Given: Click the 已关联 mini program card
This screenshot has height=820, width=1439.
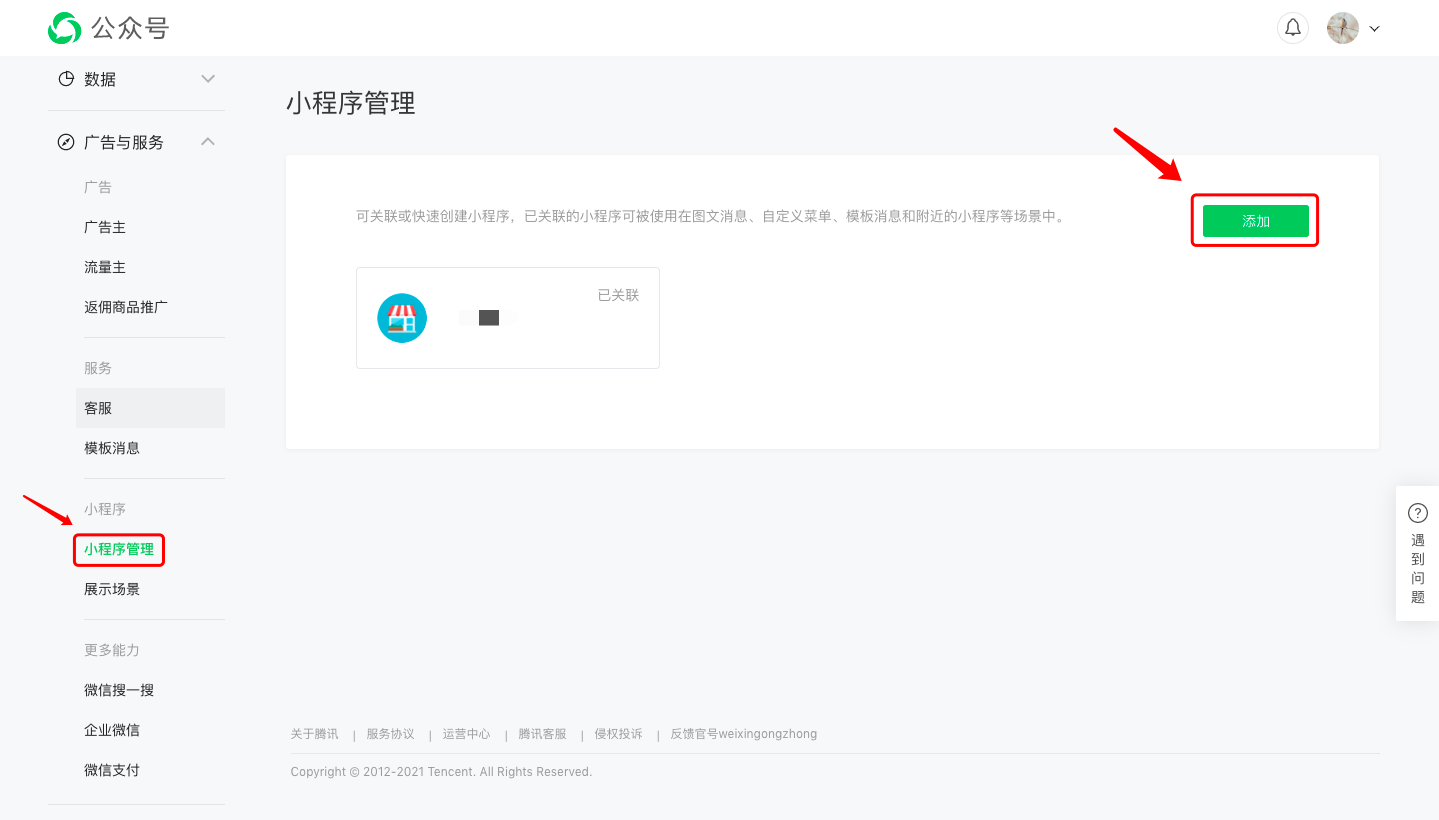Looking at the screenshot, I should [x=507, y=317].
